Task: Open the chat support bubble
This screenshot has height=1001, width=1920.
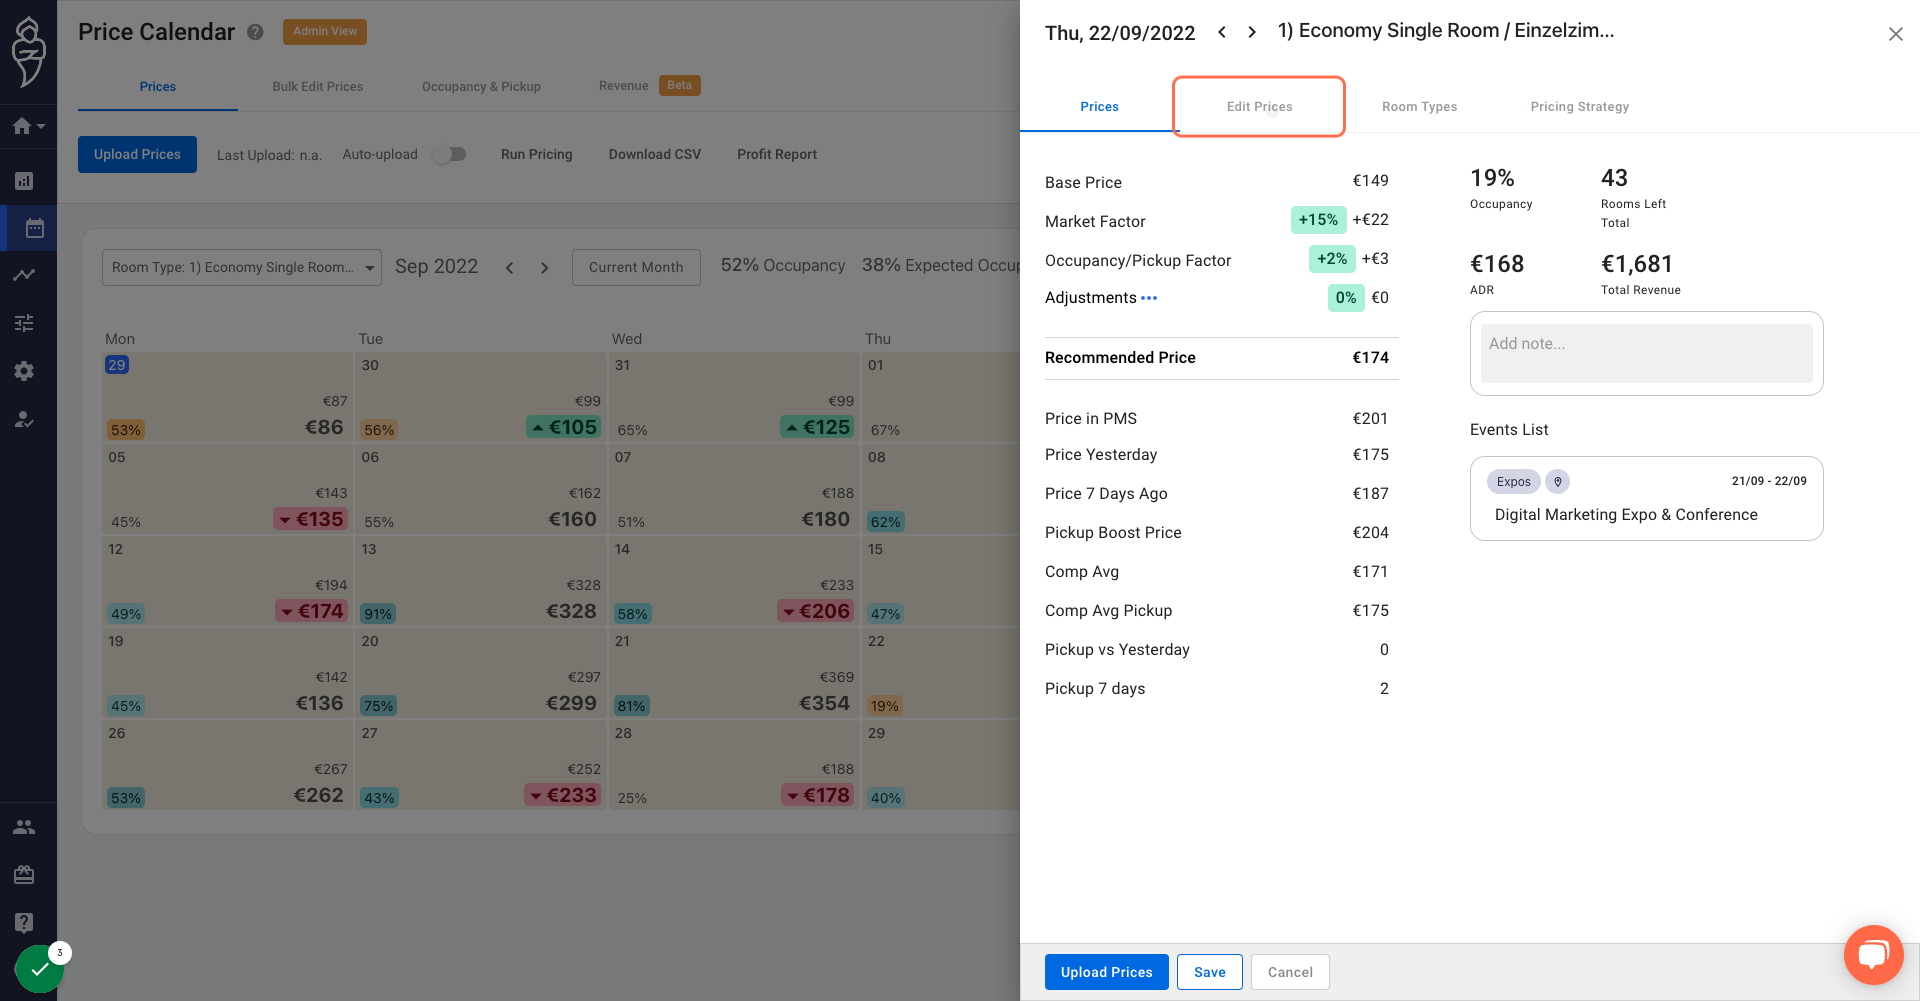Action: click(1873, 955)
